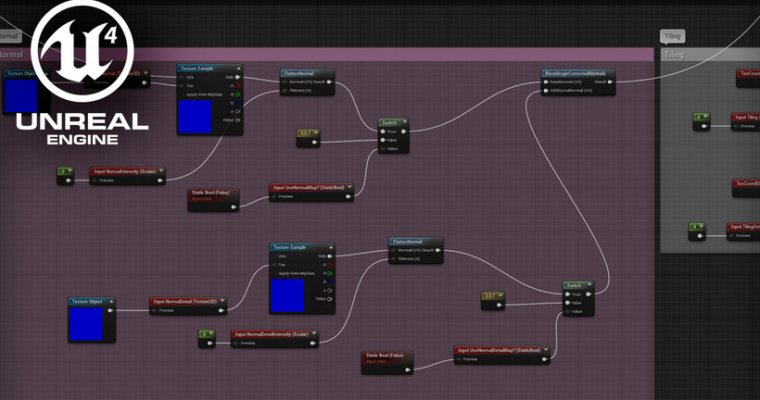Click output pin of Input NormalDetail (Texture2D)

click(x=221, y=310)
